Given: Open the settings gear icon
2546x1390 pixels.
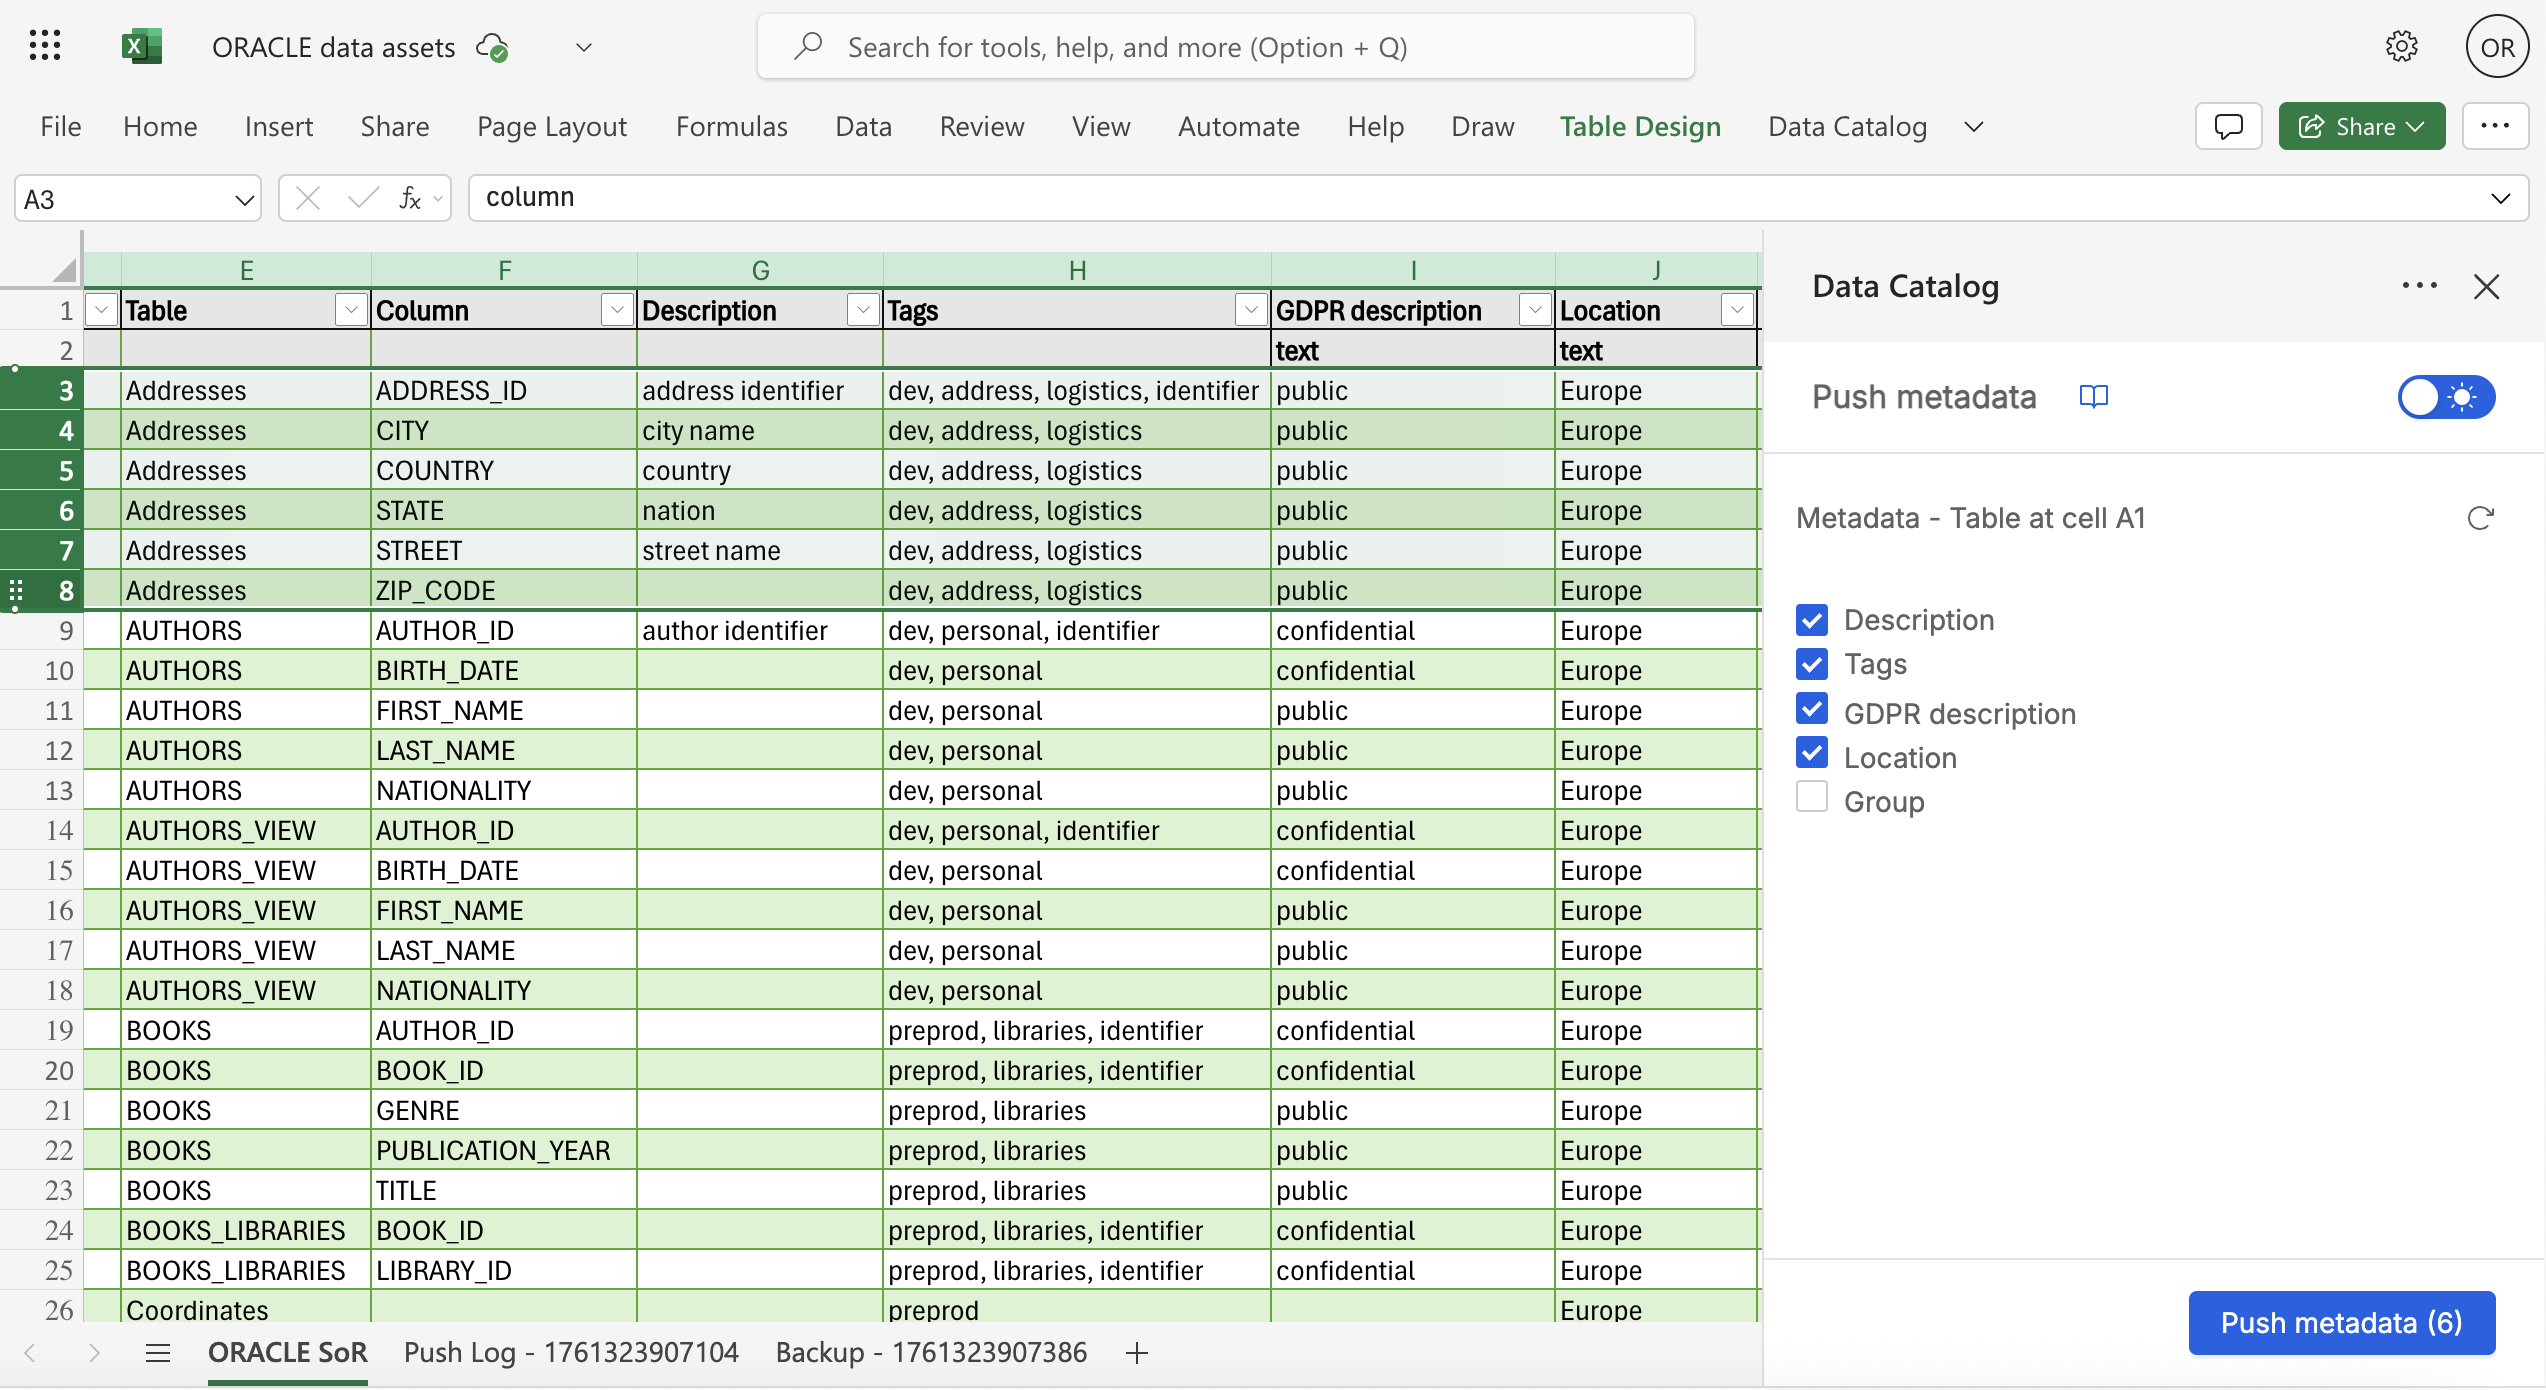Looking at the screenshot, I should pos(2401,47).
